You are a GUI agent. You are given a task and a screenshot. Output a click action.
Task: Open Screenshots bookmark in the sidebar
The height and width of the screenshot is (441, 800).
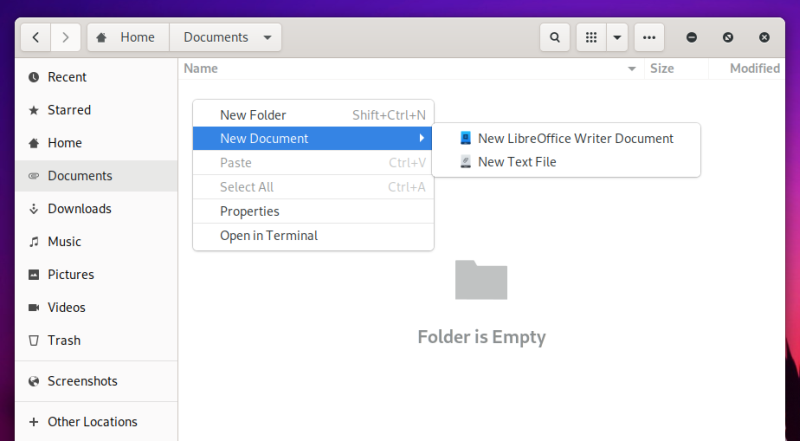[96, 381]
